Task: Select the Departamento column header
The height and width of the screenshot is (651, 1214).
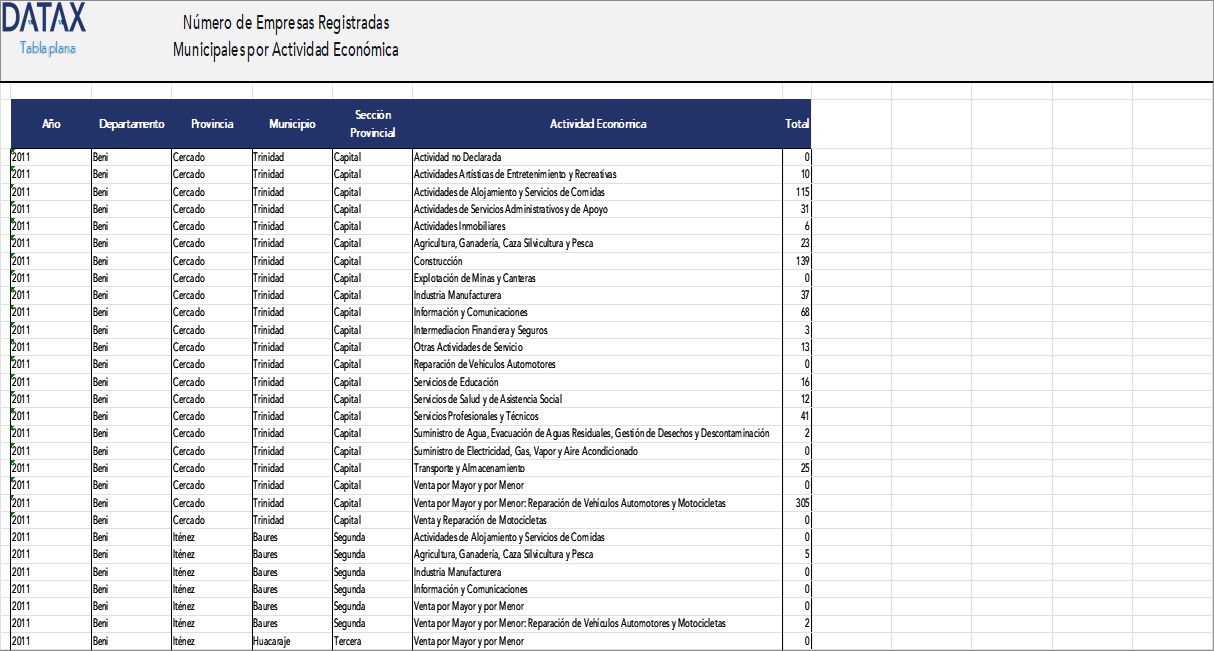Action: point(132,124)
